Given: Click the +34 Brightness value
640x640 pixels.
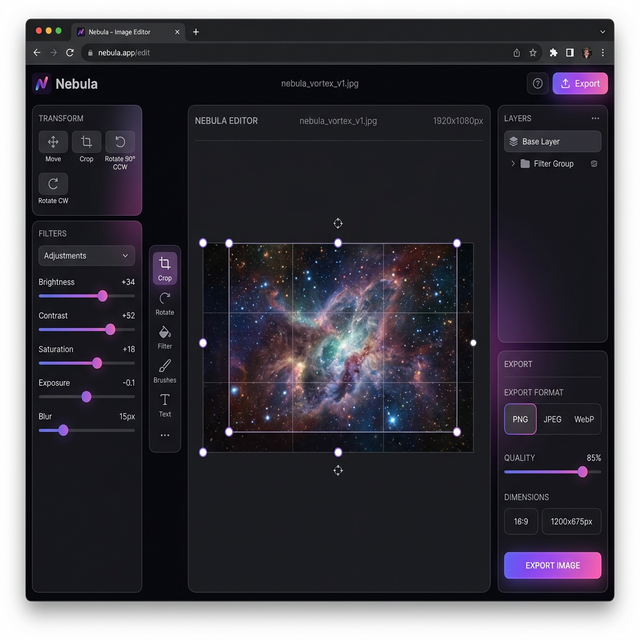Looking at the screenshot, I should 128,282.
